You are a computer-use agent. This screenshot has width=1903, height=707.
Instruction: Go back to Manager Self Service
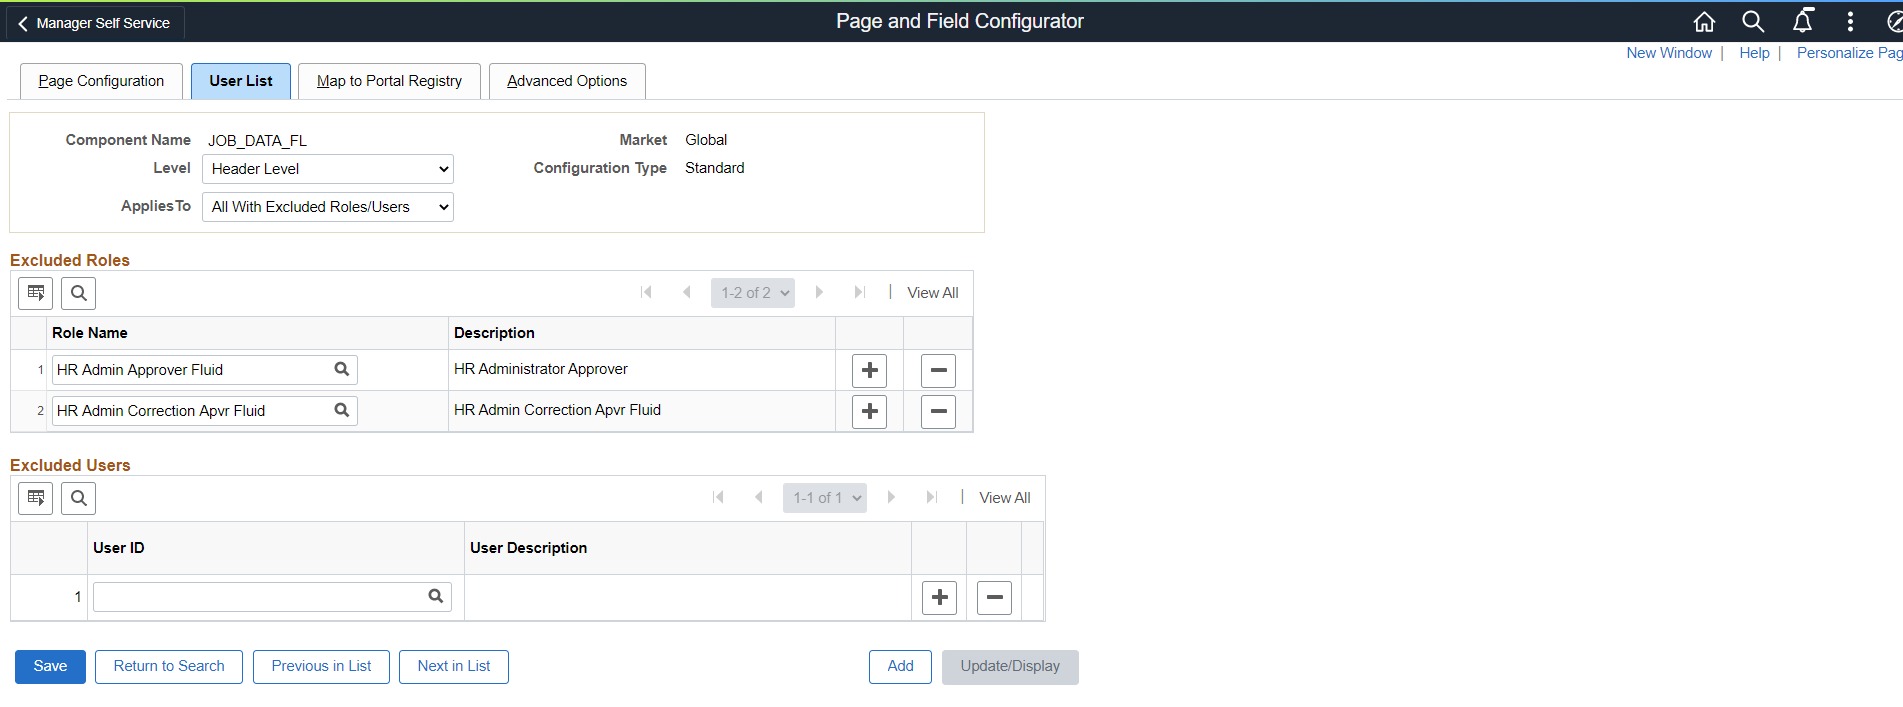pyautogui.click(x=95, y=23)
